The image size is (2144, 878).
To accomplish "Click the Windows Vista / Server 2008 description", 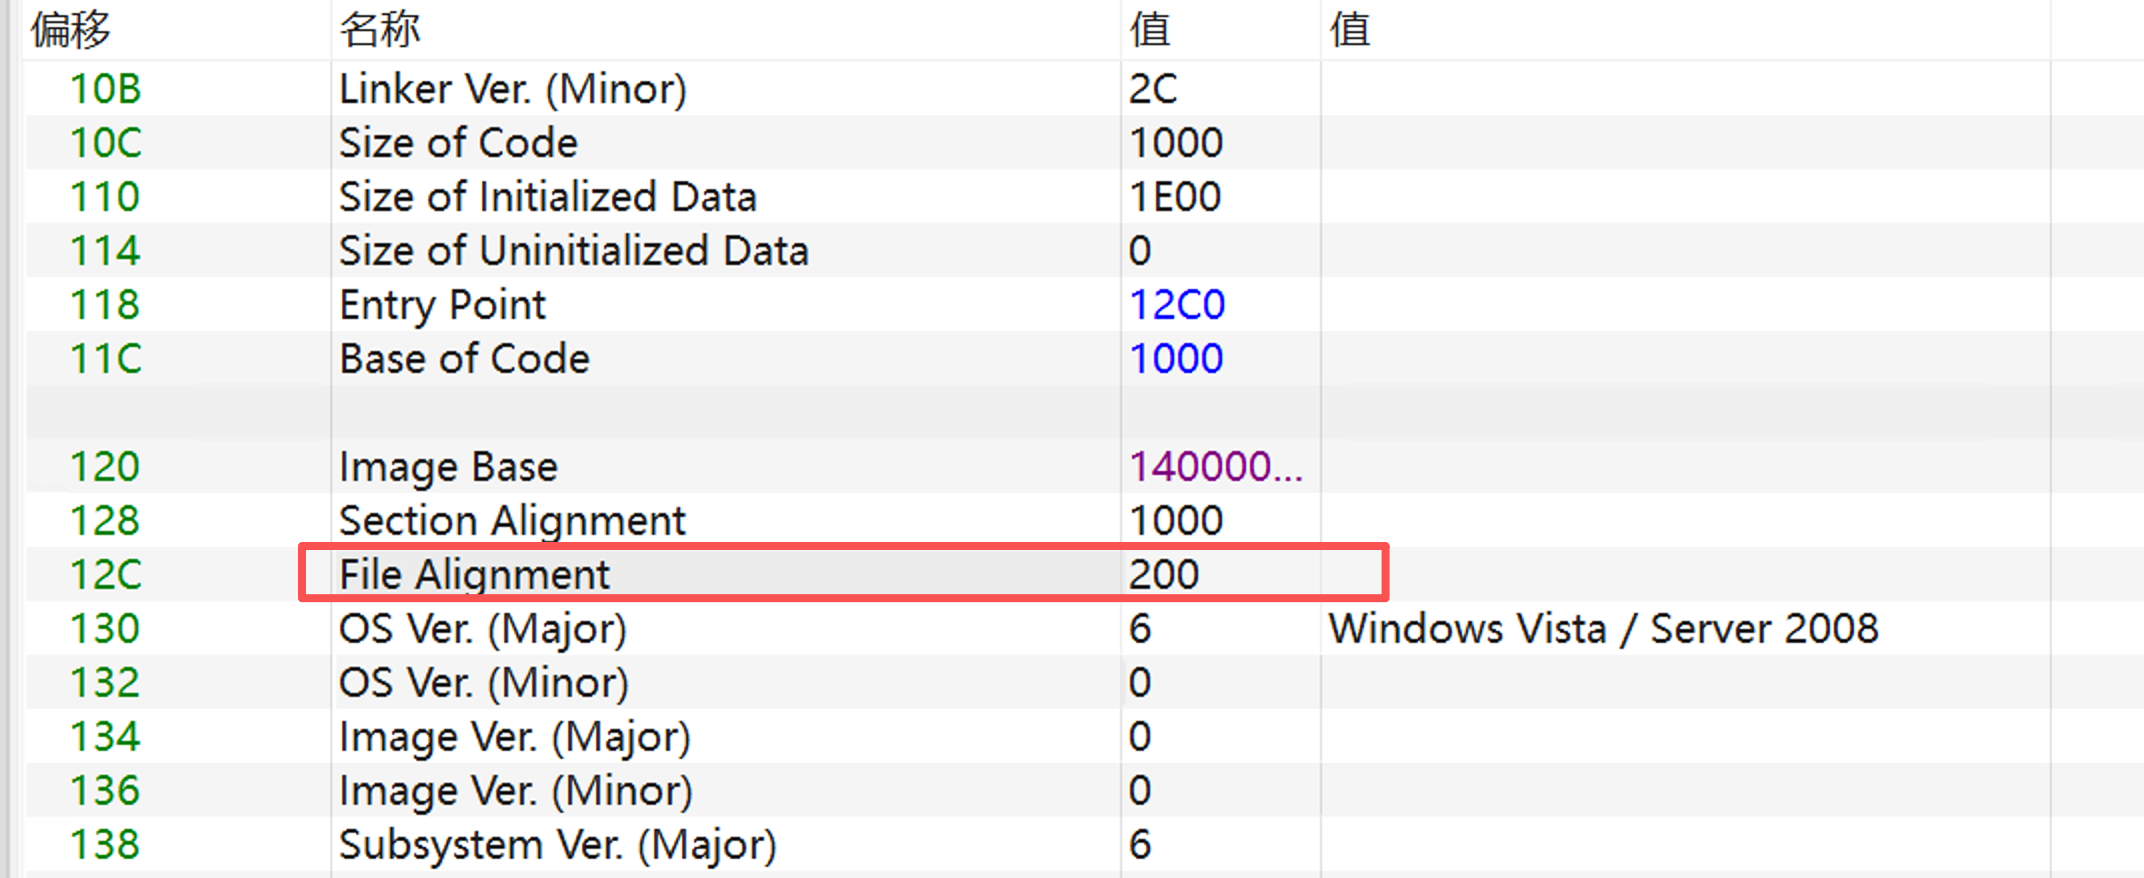I will tap(1603, 629).
